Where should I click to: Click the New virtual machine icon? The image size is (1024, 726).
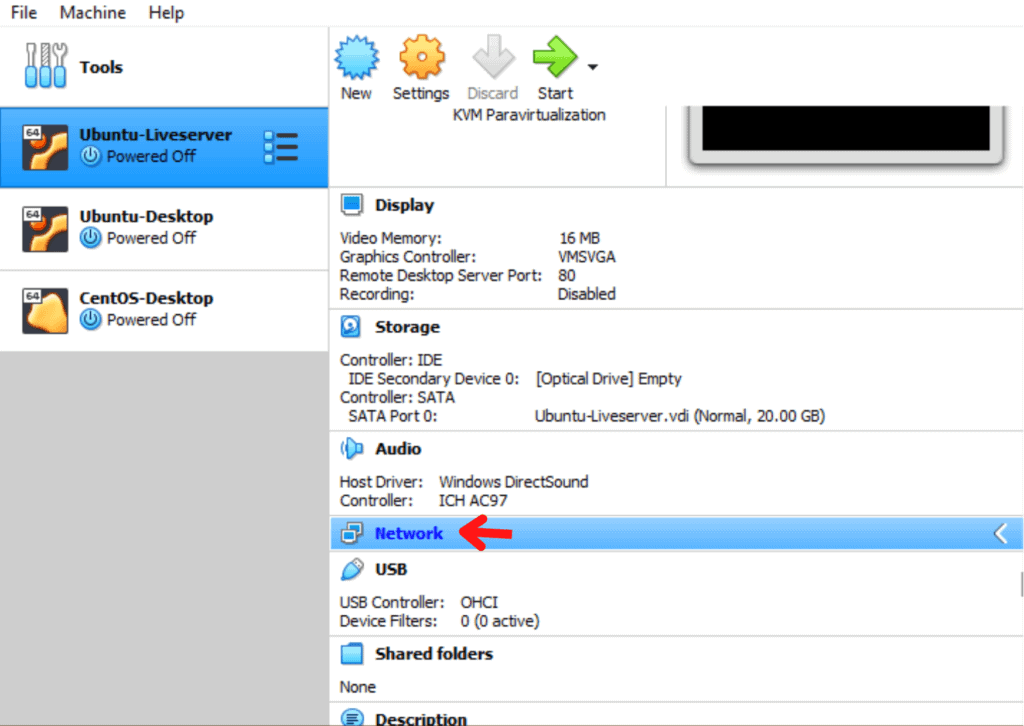(357, 58)
